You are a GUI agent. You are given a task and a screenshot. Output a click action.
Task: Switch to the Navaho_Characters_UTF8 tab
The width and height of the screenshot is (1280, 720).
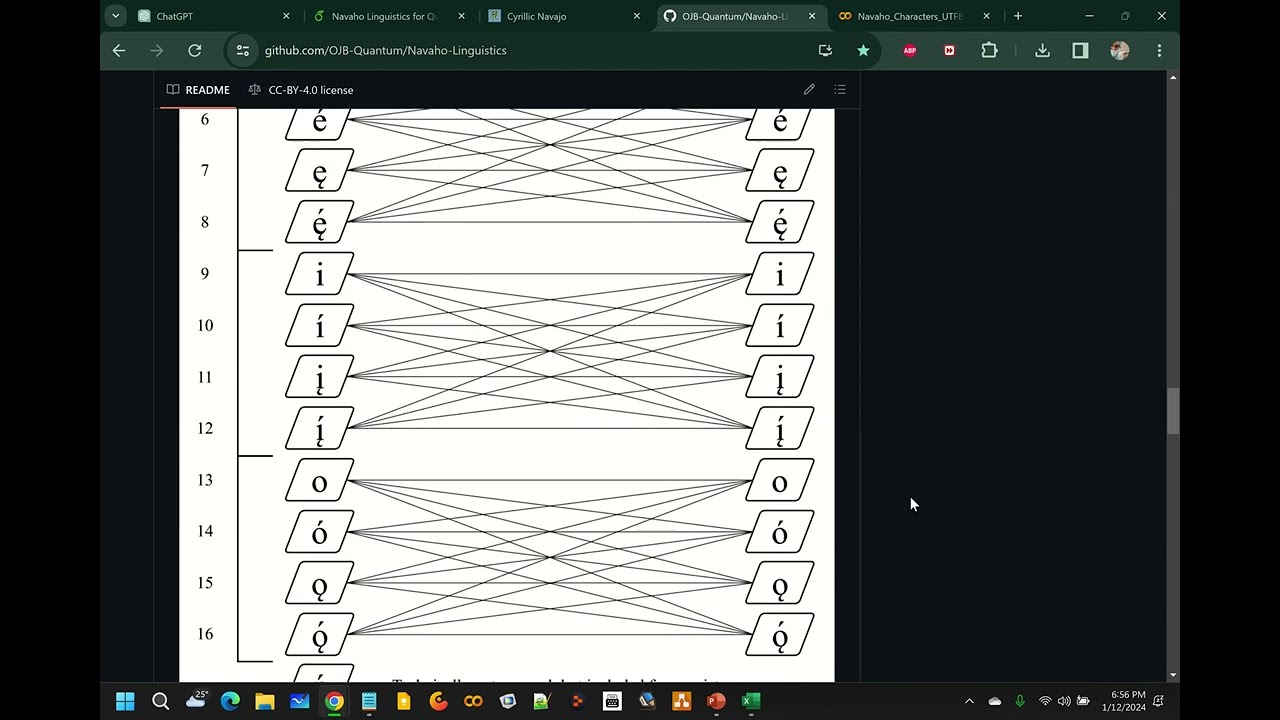pos(915,16)
